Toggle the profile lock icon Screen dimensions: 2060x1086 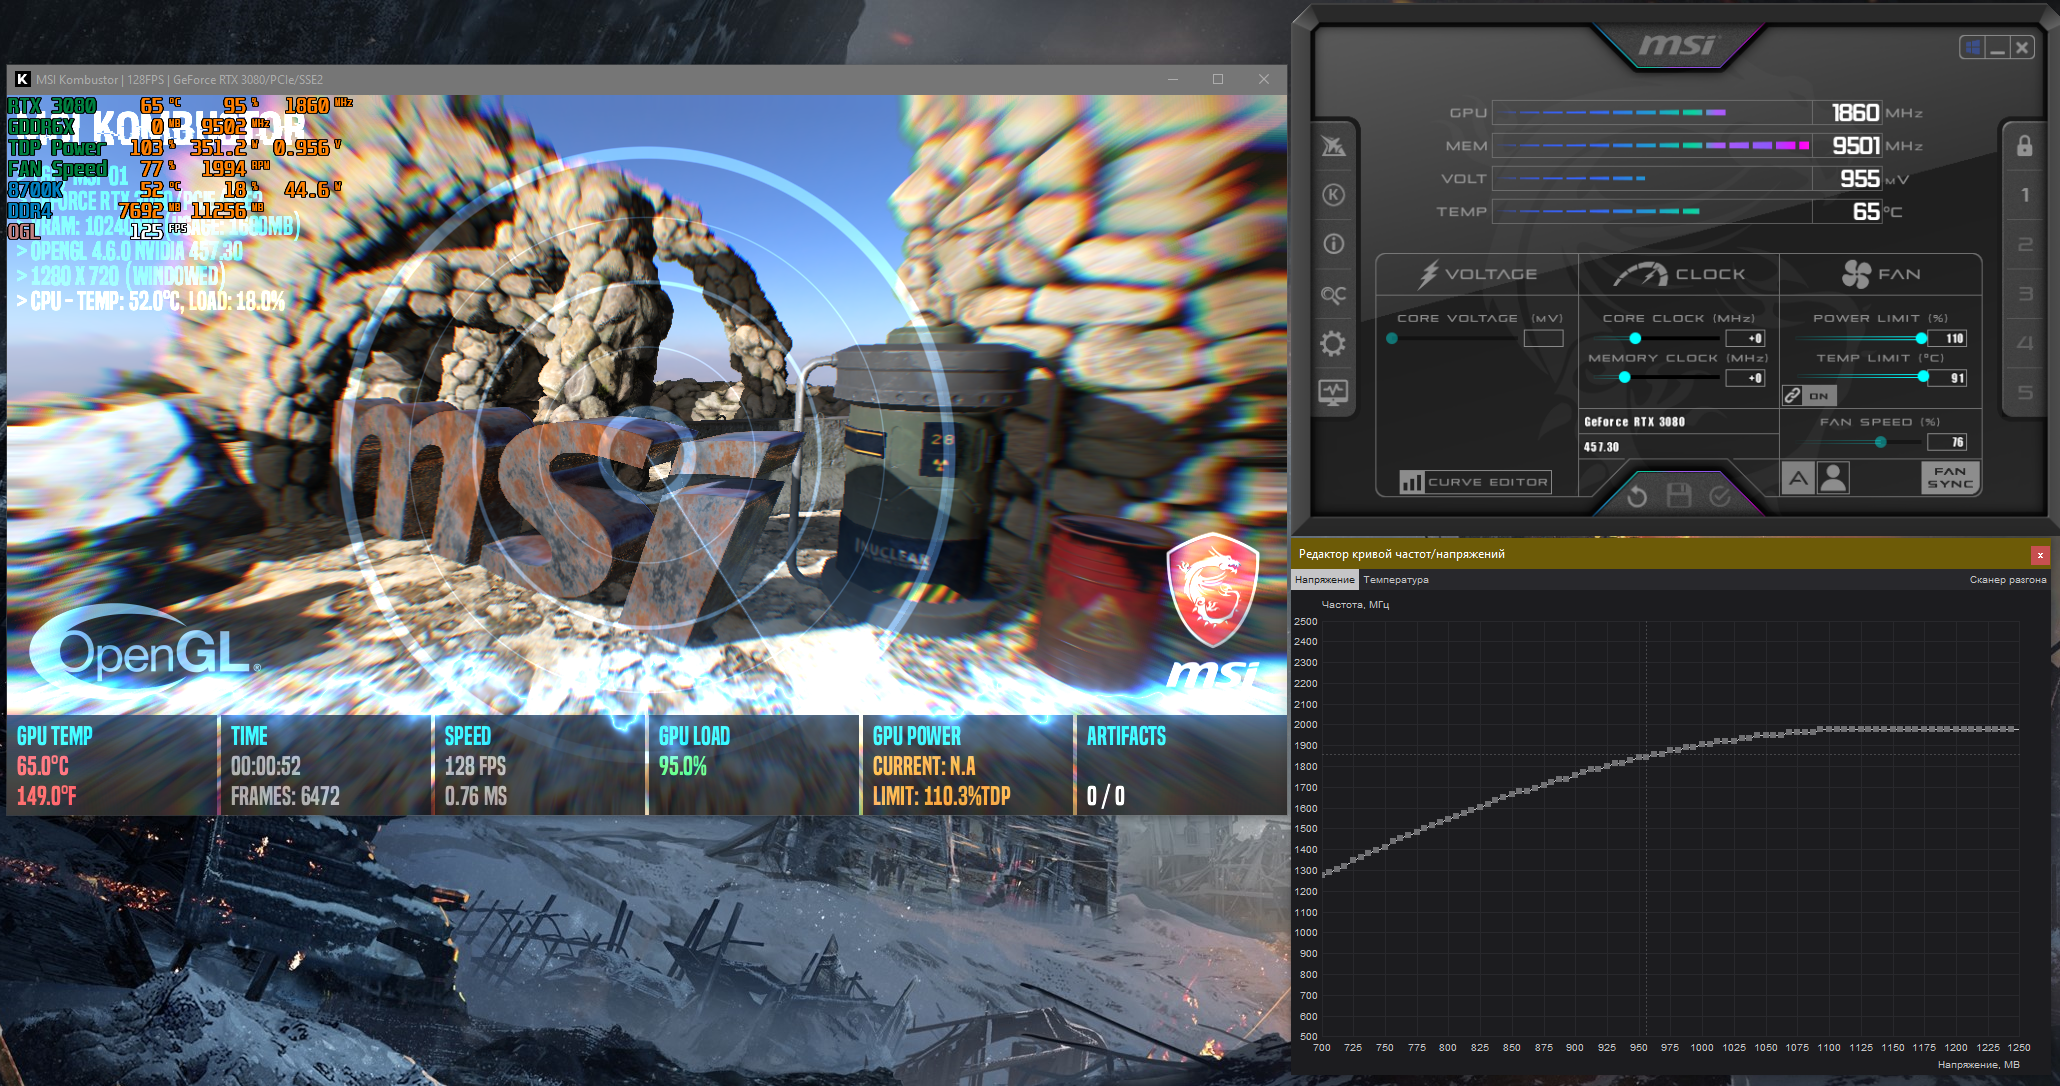pyautogui.click(x=2024, y=147)
